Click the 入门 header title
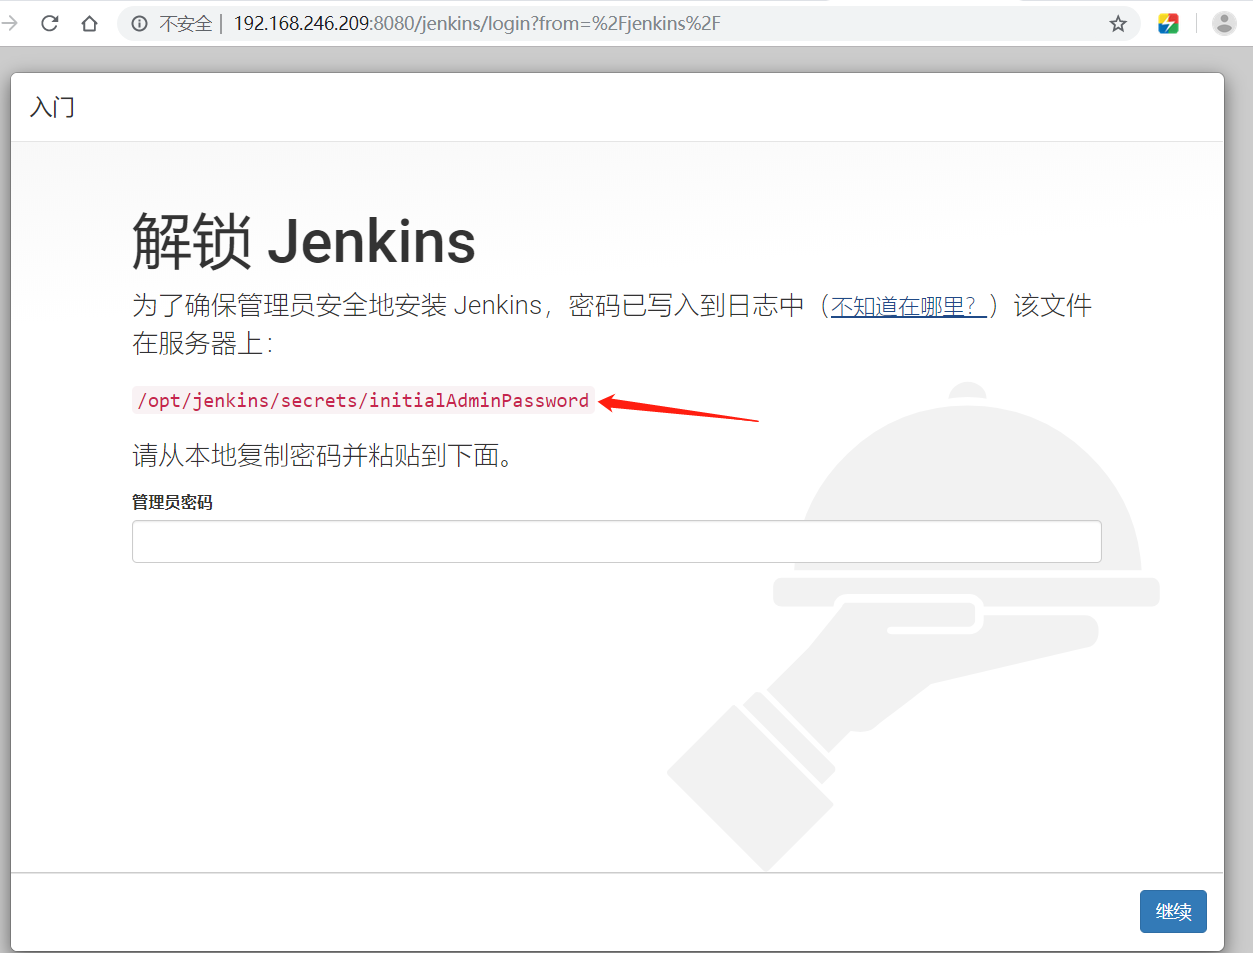 [x=53, y=107]
